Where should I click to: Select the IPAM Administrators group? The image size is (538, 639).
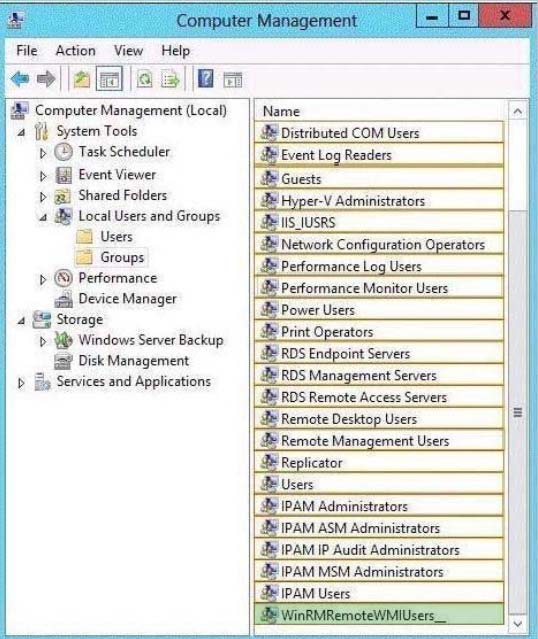[x=379, y=506]
